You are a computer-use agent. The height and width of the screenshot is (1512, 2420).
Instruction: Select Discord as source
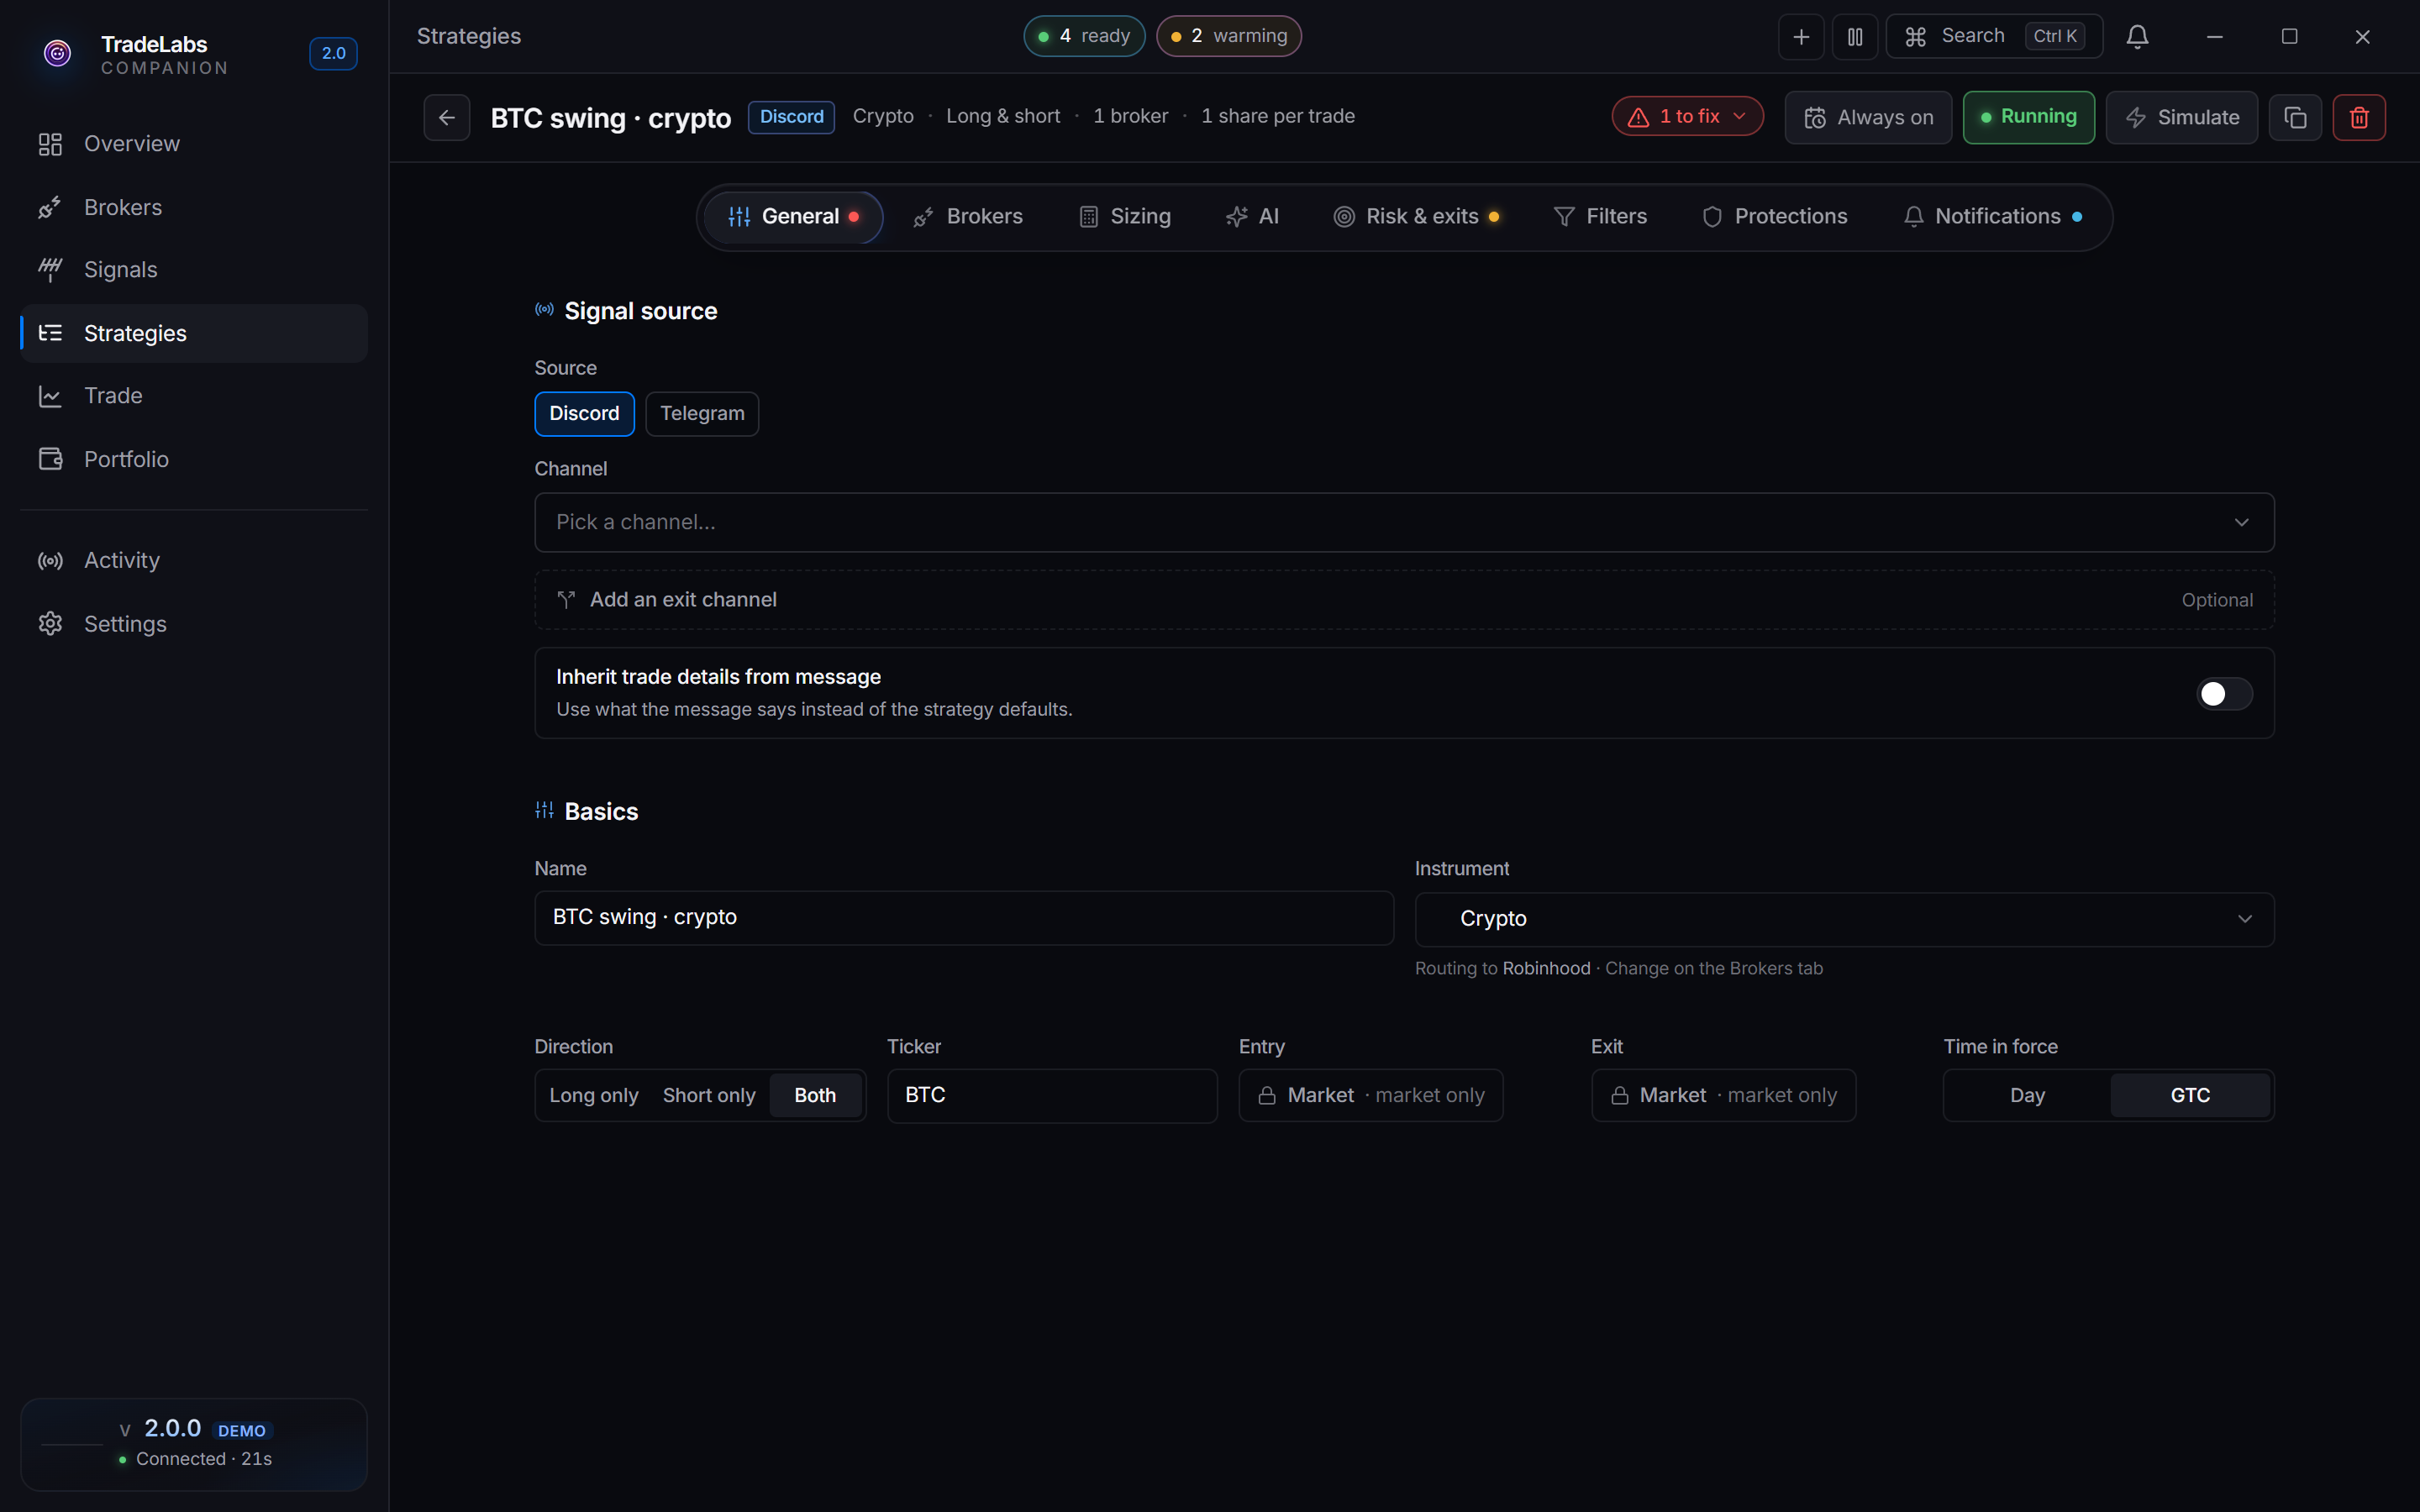click(584, 414)
